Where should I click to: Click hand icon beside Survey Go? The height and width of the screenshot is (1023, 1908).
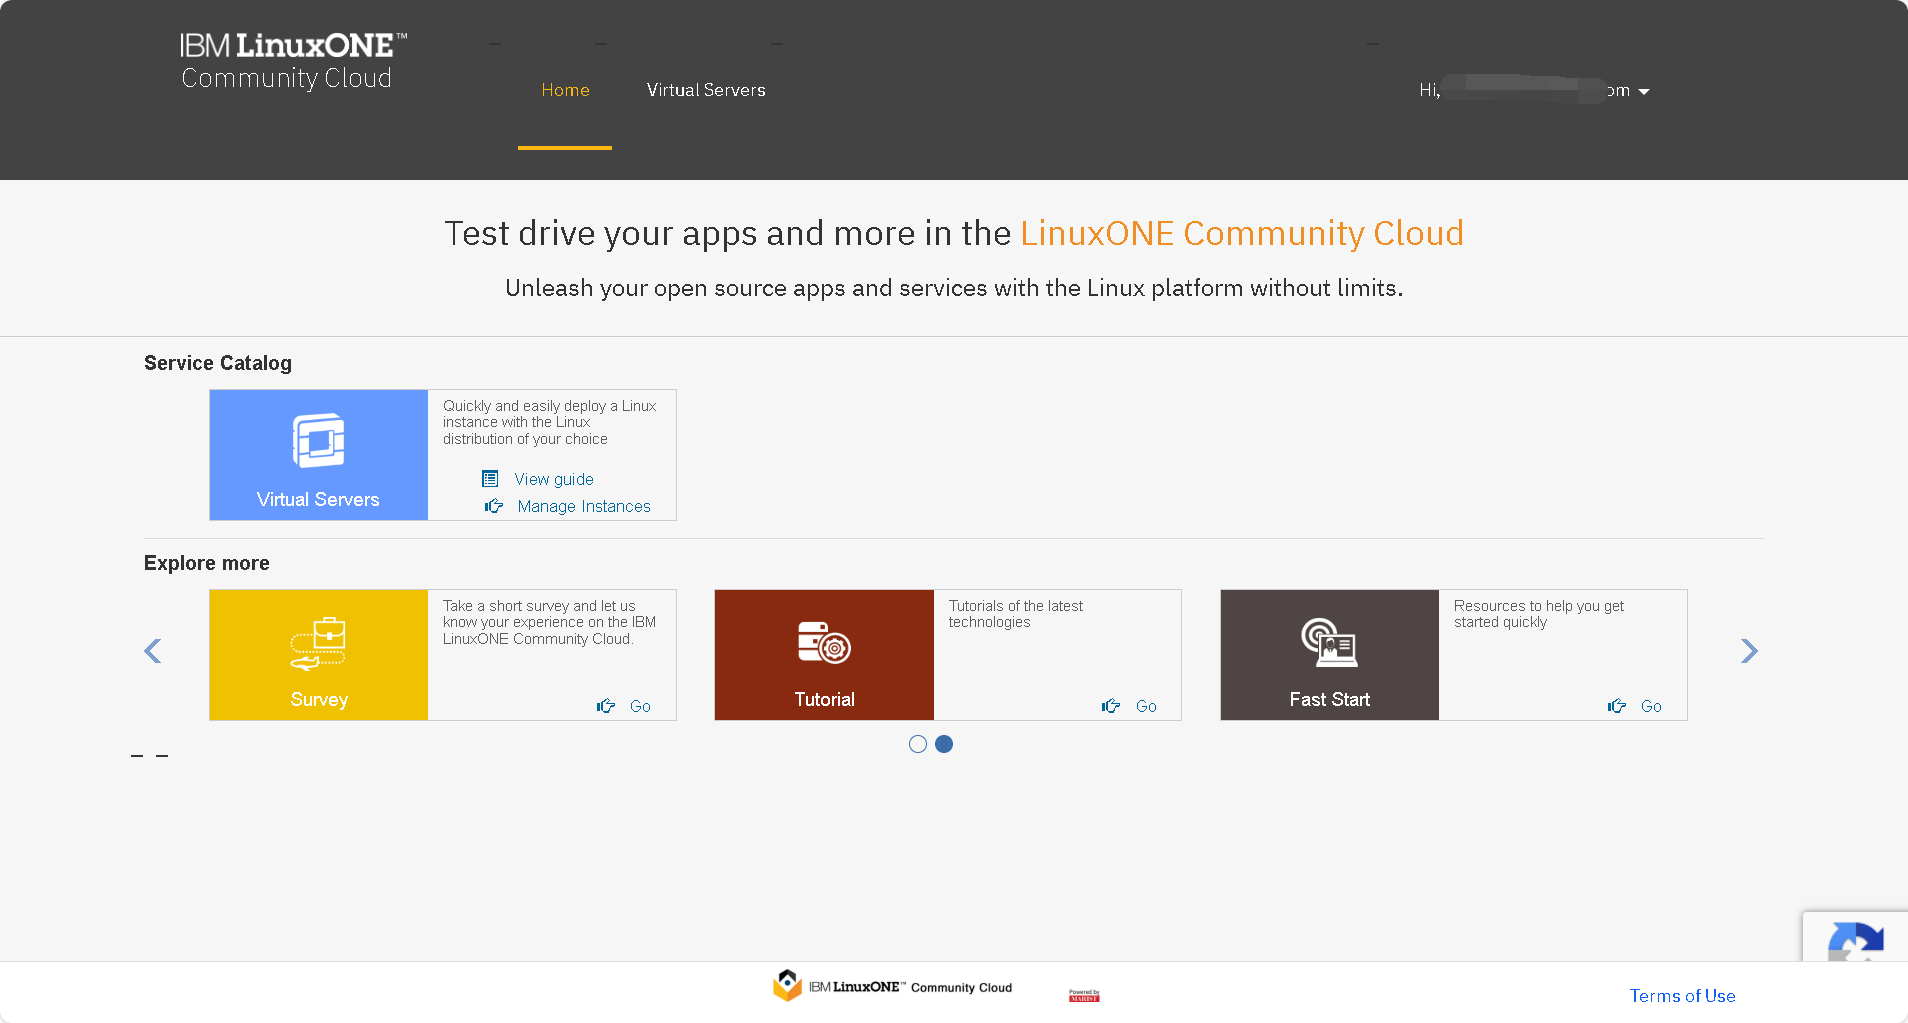click(x=606, y=706)
